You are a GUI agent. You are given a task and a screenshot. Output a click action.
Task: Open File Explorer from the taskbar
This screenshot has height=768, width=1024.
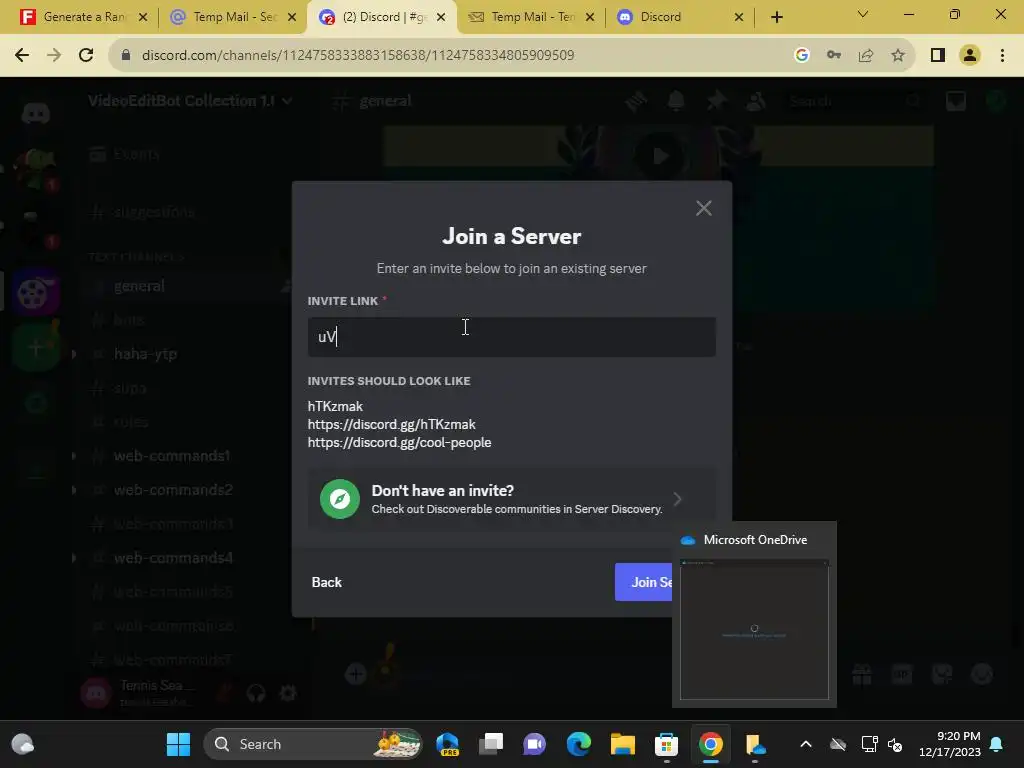click(622, 744)
